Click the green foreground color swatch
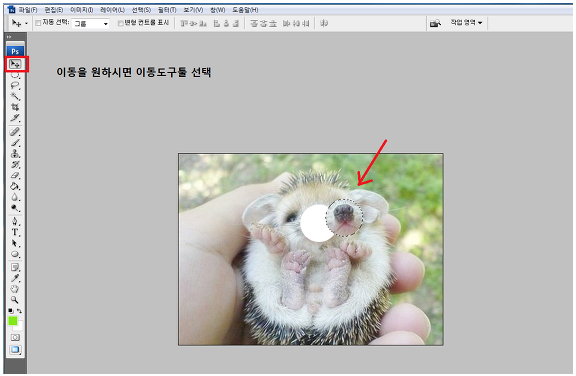This screenshot has width=576, height=376. click(x=13, y=321)
